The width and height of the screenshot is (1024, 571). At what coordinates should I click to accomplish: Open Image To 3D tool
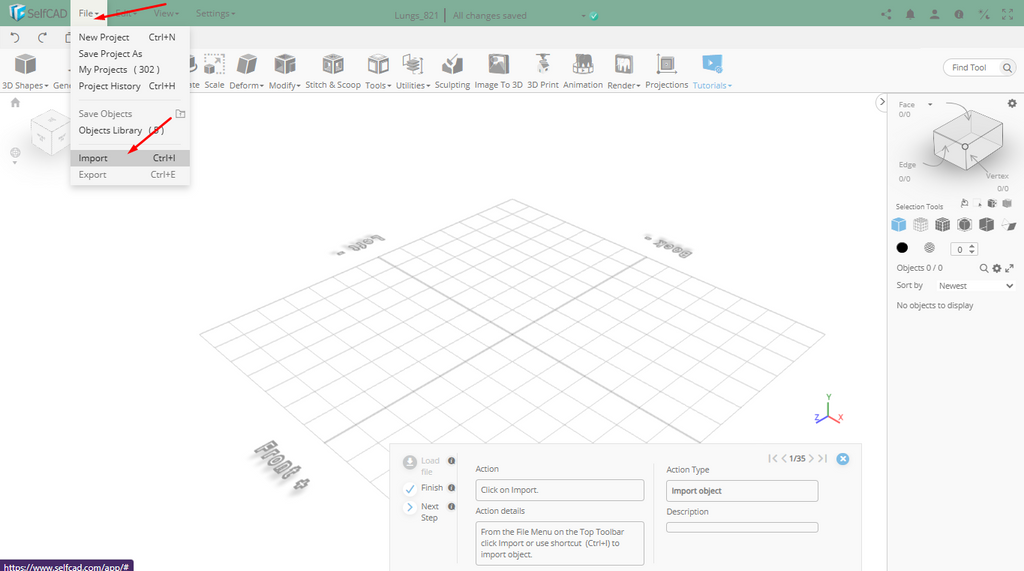pos(498,72)
